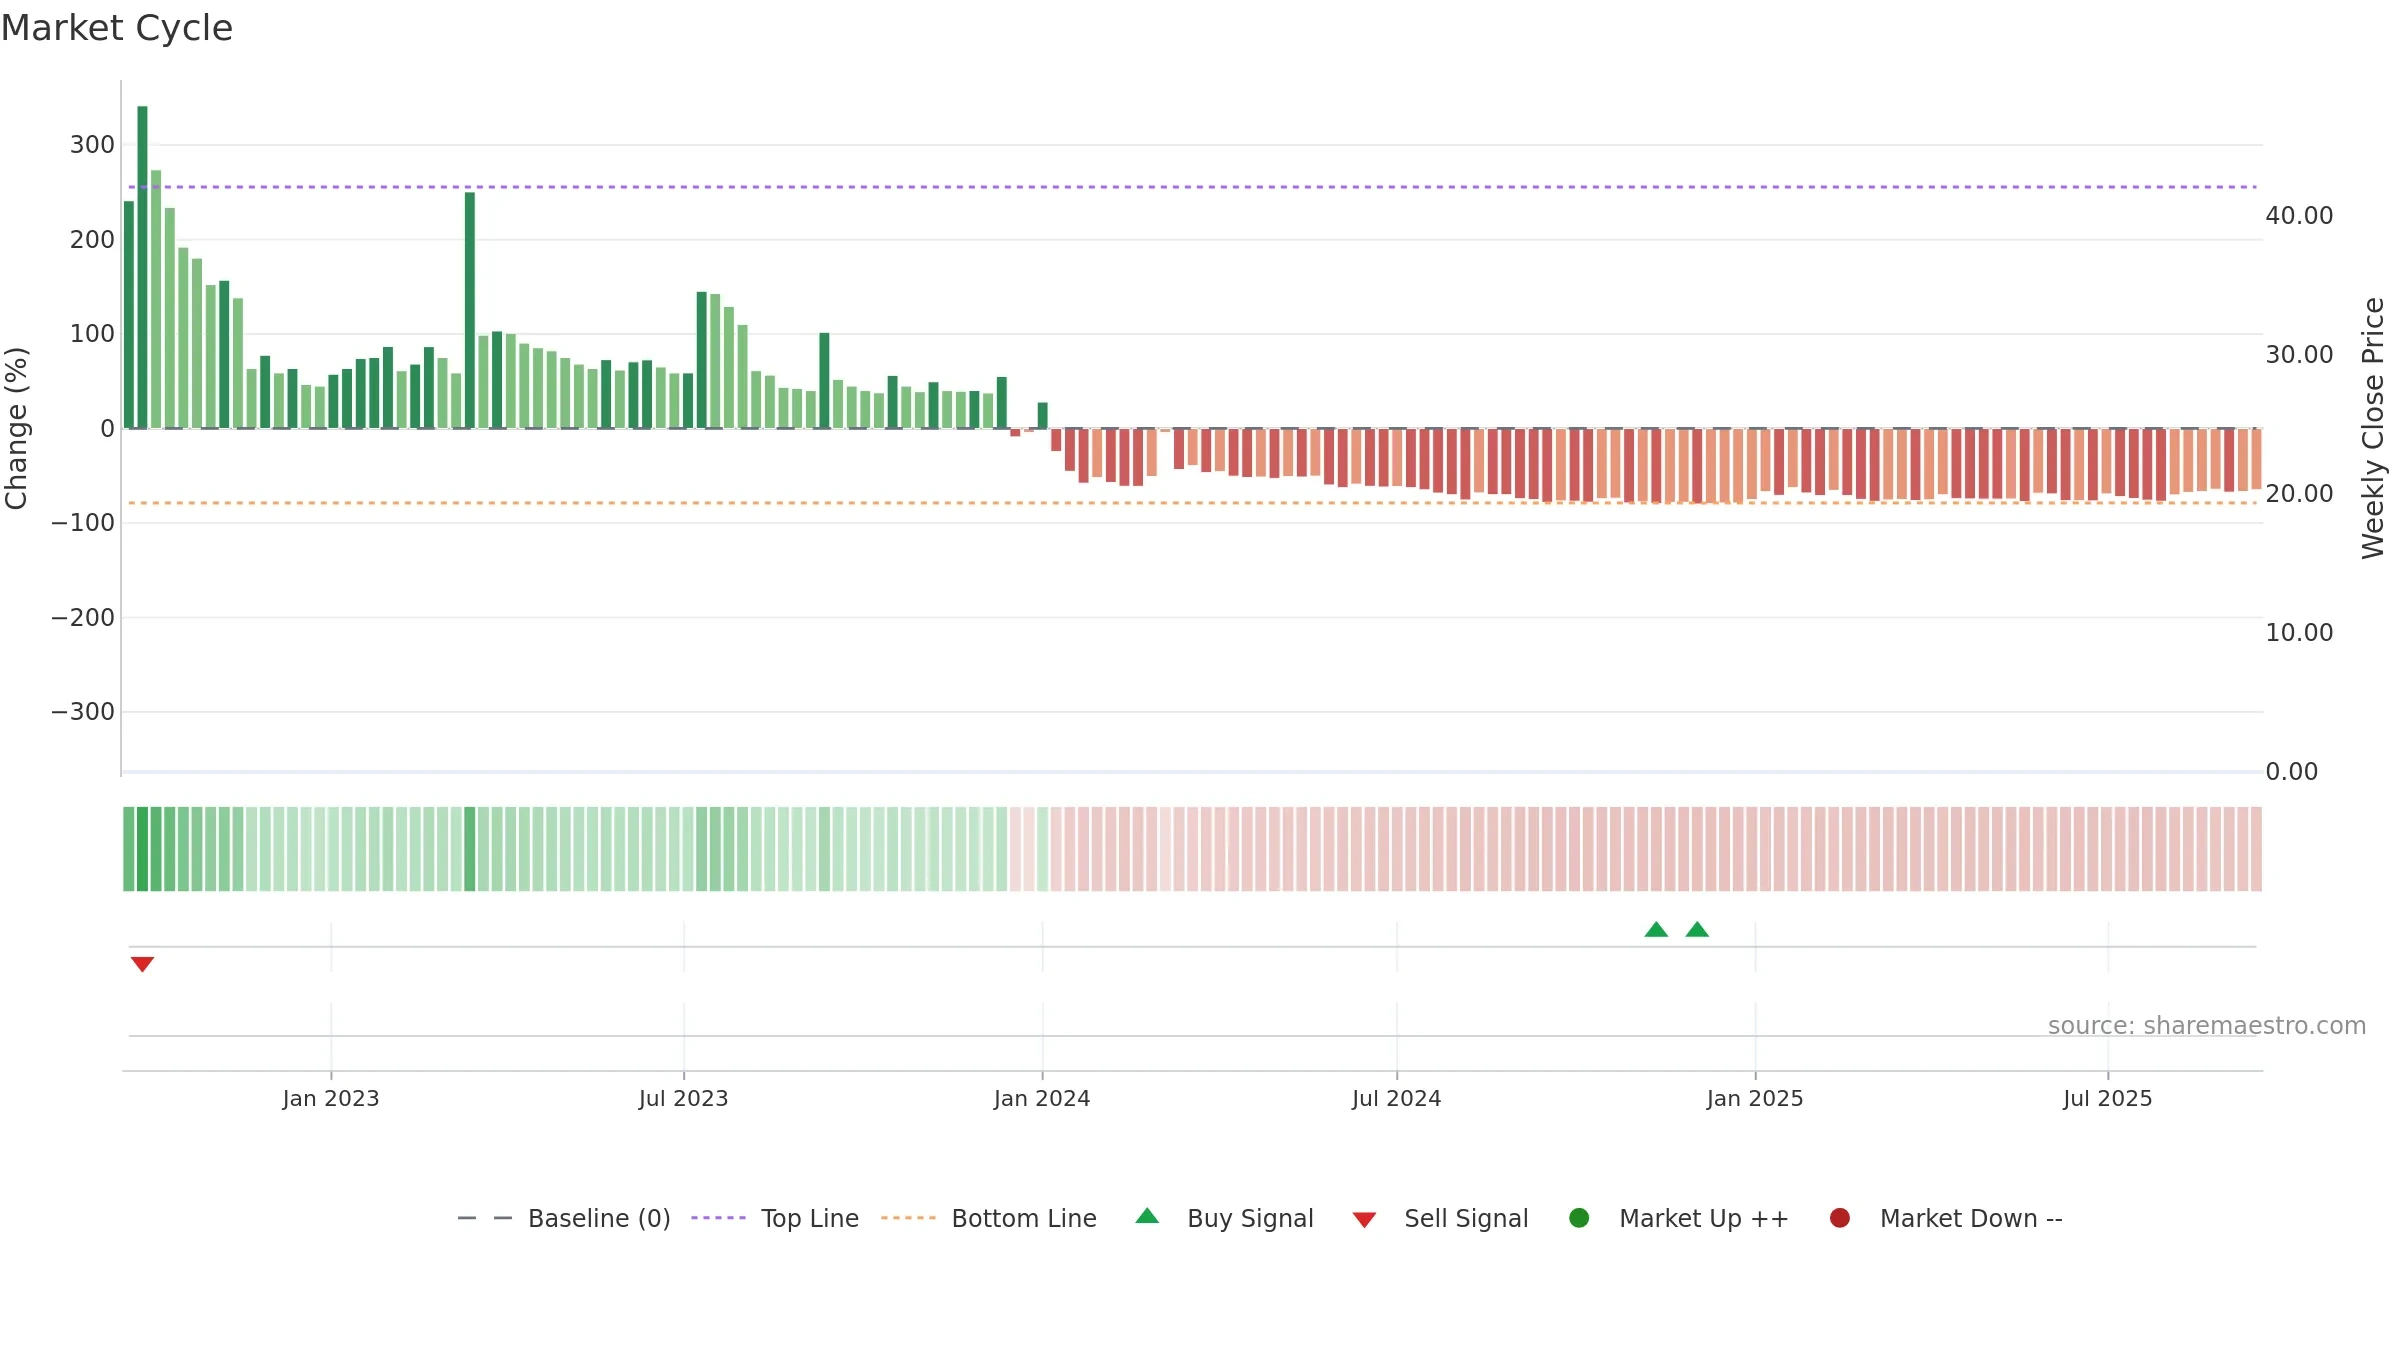
Task: Click the Market Cycle chart title
Action: 117,28
